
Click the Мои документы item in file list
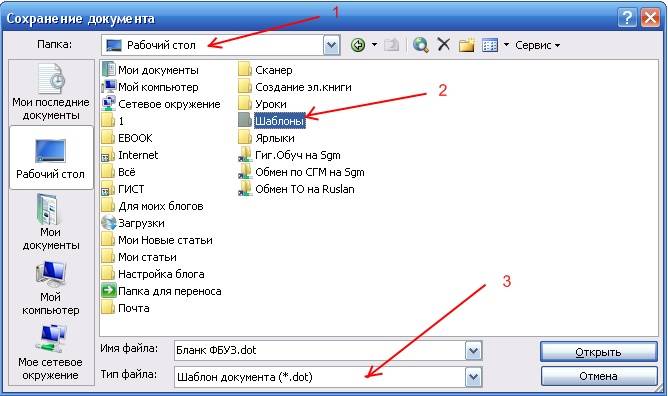[x=150, y=70]
